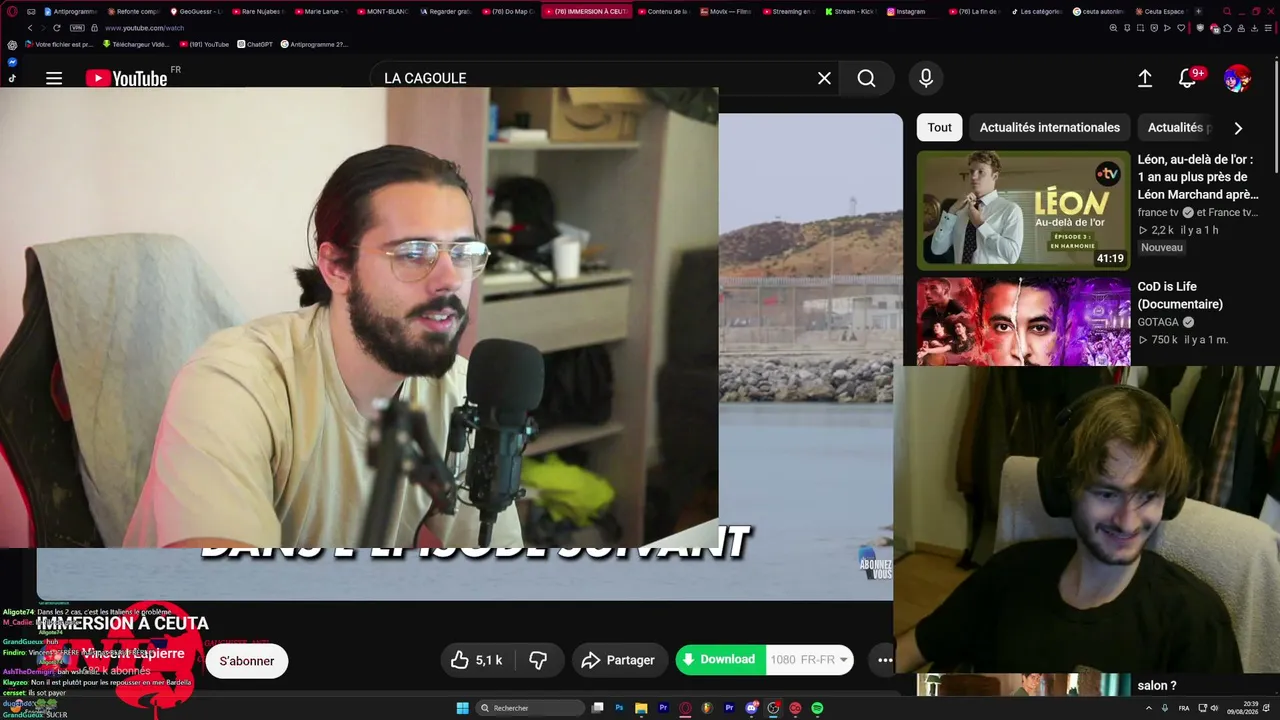
Task: Go back in browser history
Action: [x=30, y=28]
